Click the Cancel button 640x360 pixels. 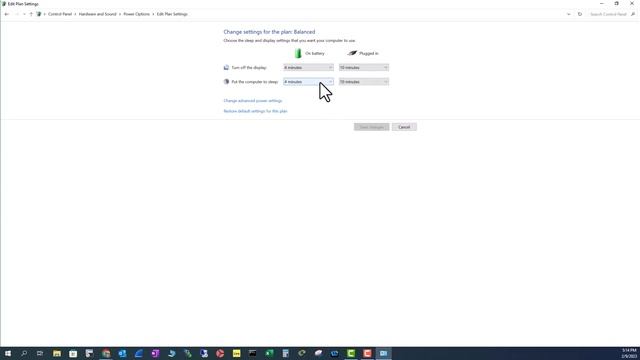coord(404,127)
